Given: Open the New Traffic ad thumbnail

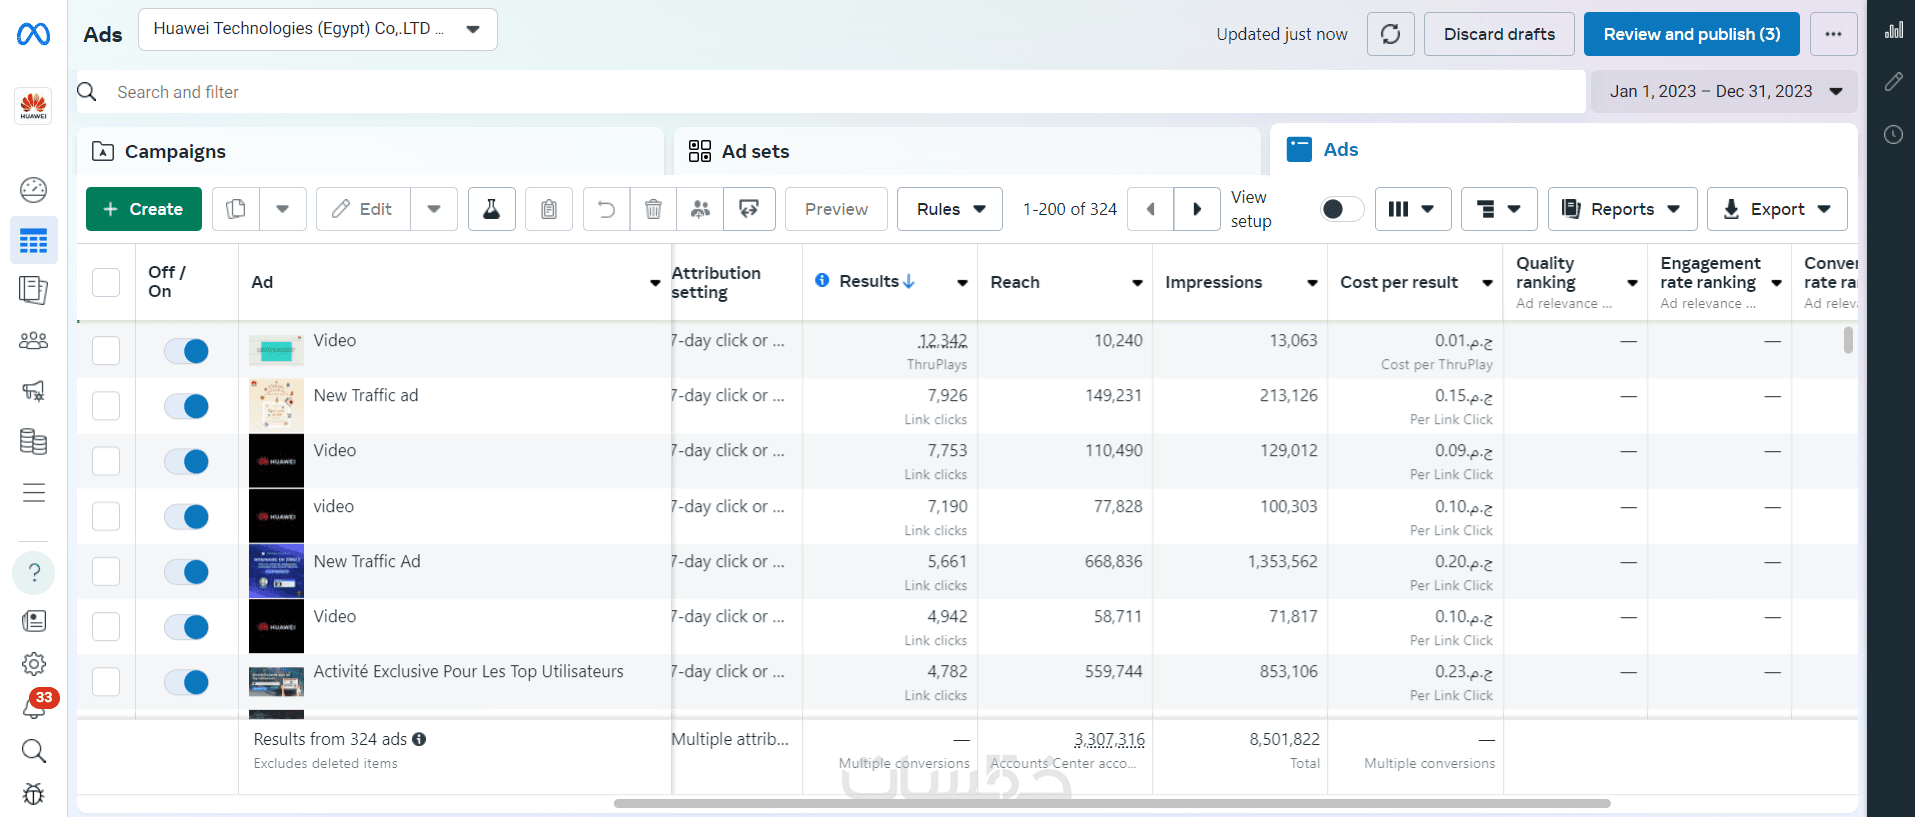Looking at the screenshot, I should coord(276,406).
